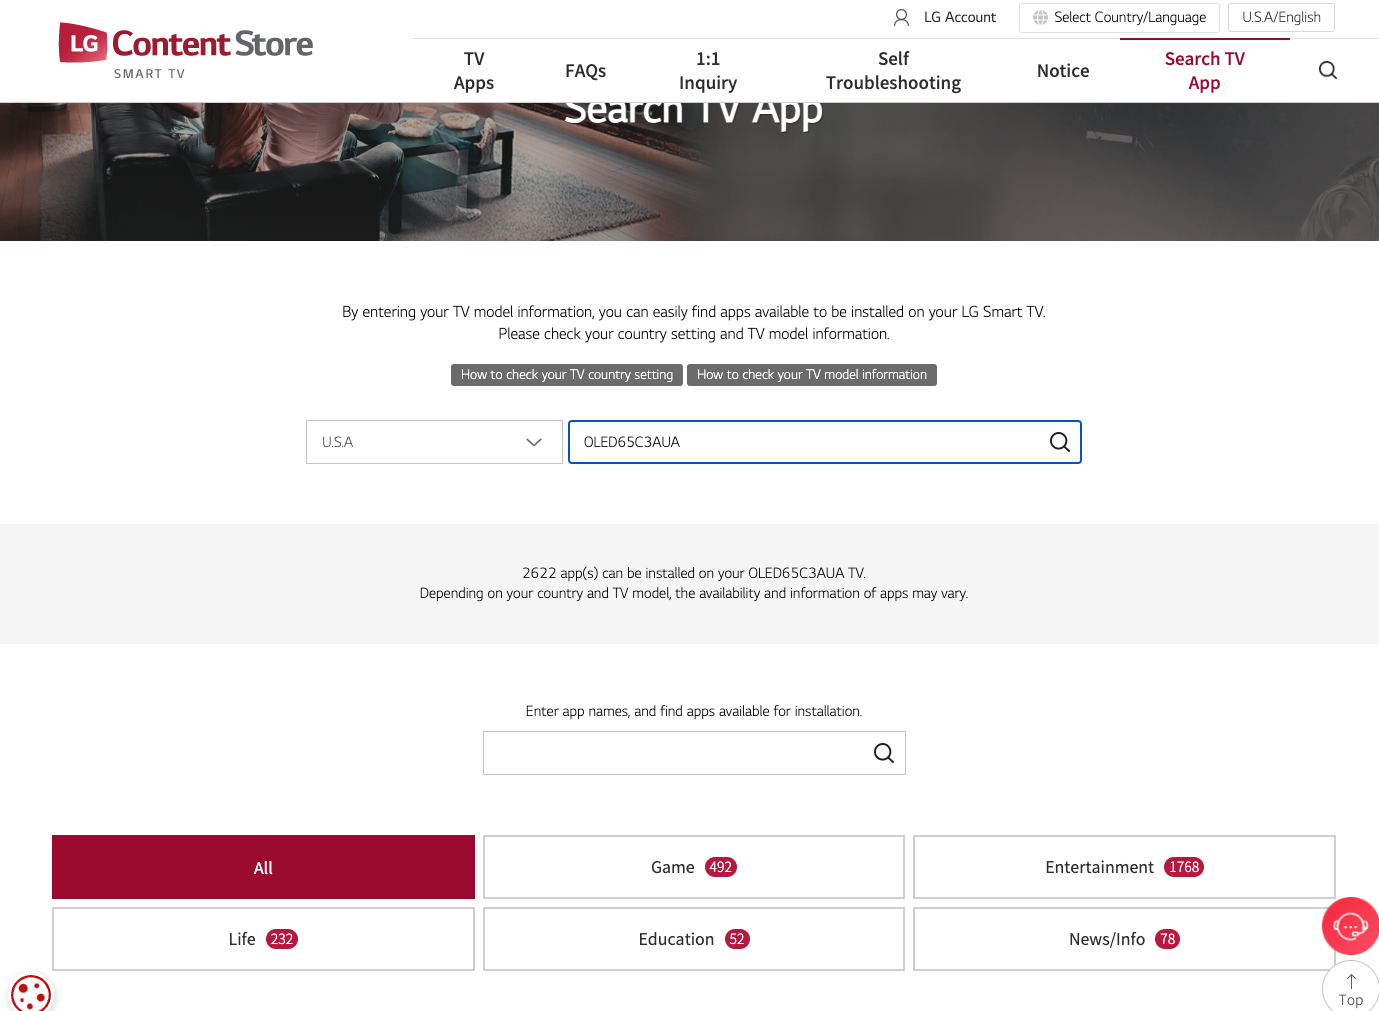This screenshot has height=1011, width=1379.
Task: Click the text "Enter app names, and find apps available for installation."
Action: point(694,711)
